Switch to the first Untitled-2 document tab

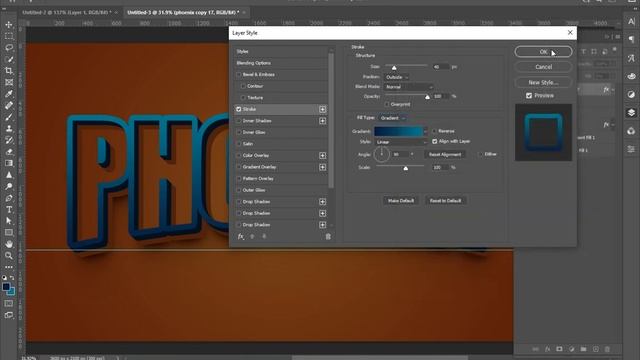click(67, 13)
